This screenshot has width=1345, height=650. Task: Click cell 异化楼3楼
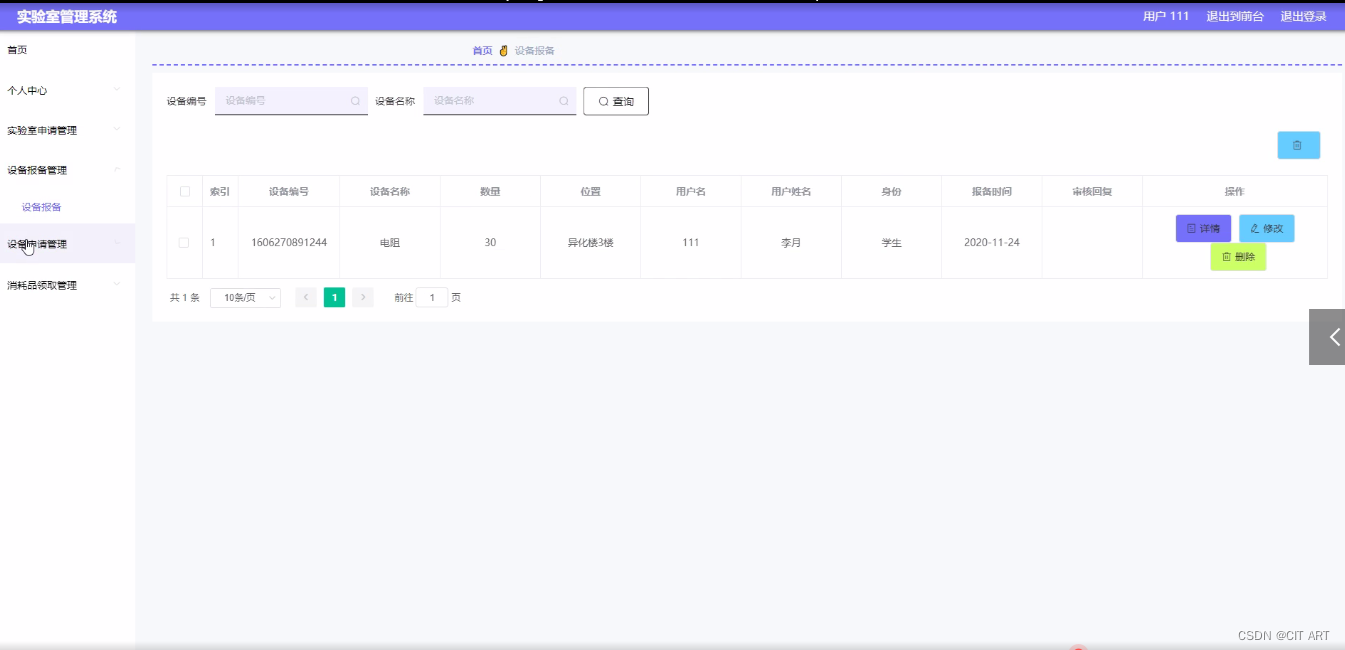590,243
